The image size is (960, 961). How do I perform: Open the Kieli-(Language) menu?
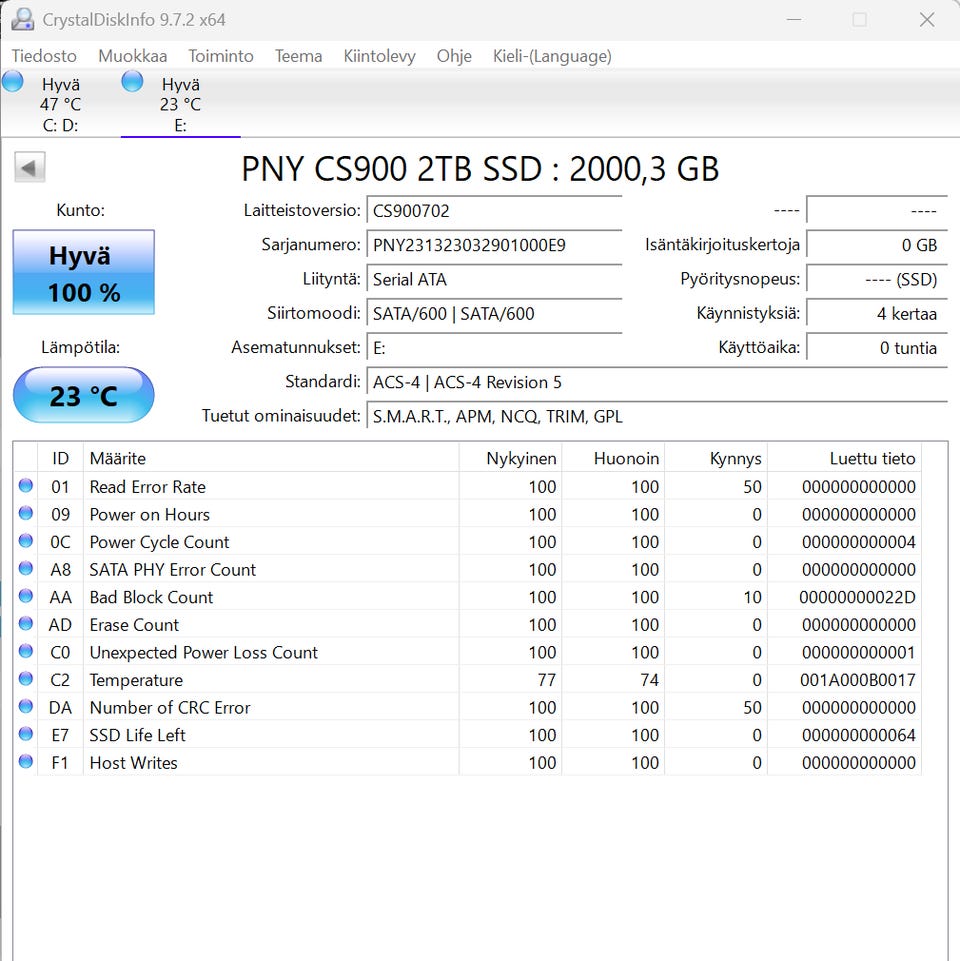pos(552,56)
